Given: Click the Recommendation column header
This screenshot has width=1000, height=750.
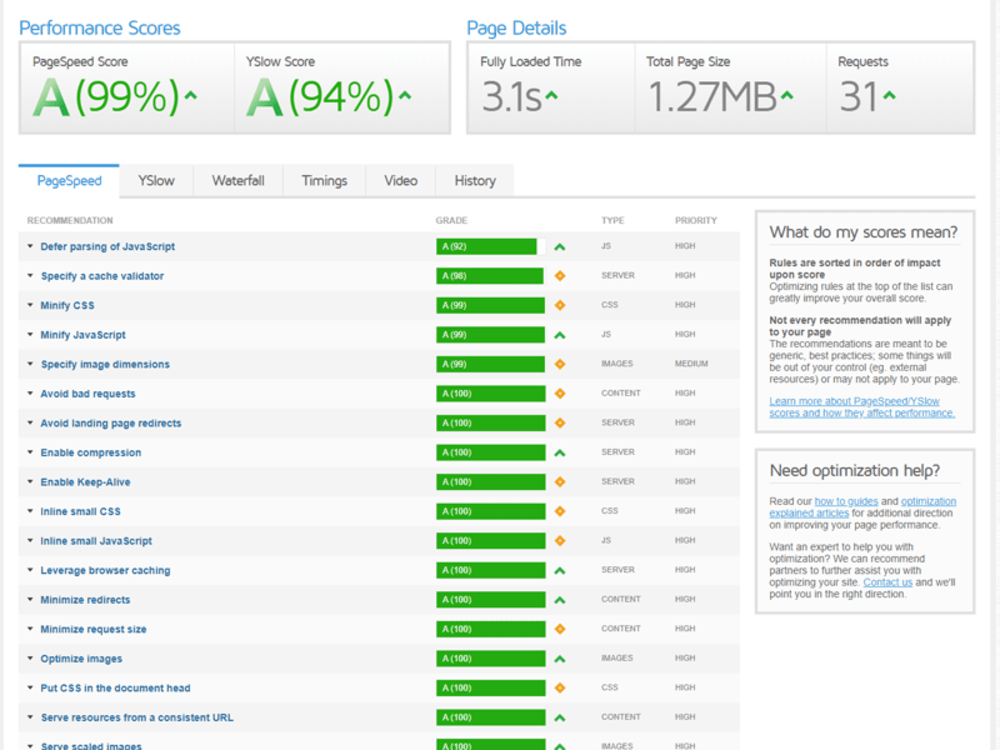Looking at the screenshot, I should [70, 221].
